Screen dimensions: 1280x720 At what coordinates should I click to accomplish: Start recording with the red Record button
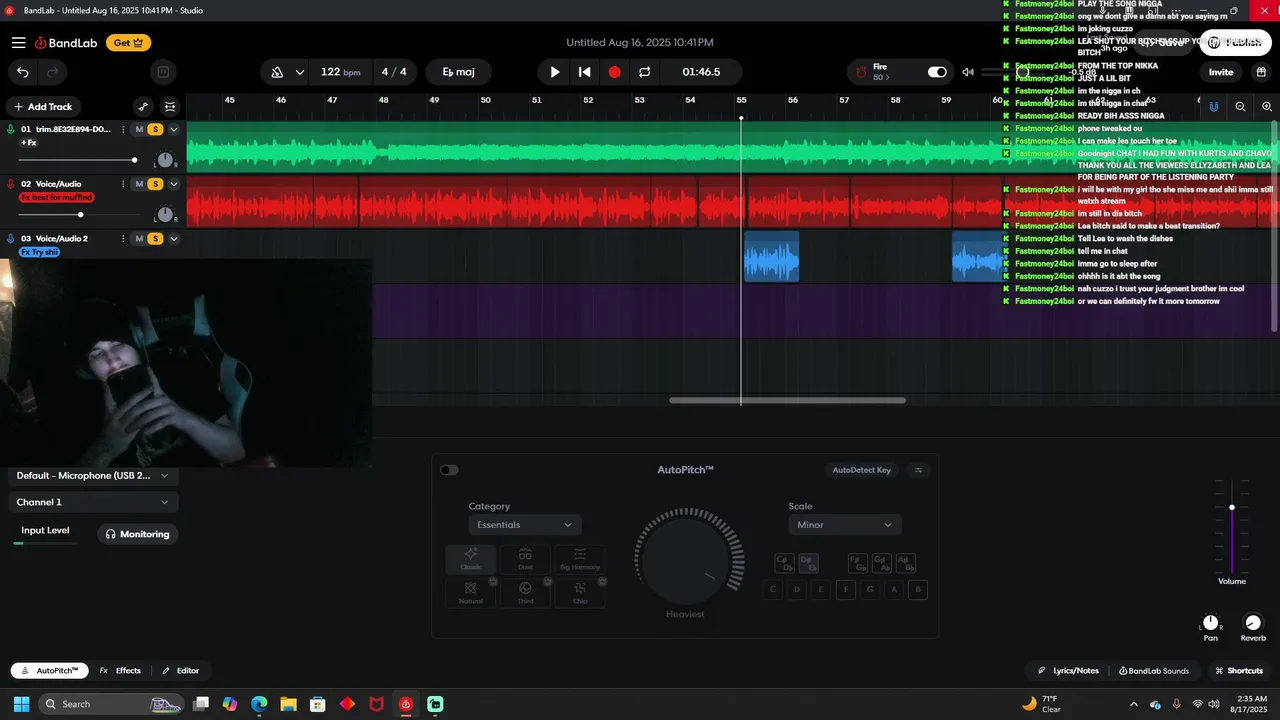pos(615,72)
